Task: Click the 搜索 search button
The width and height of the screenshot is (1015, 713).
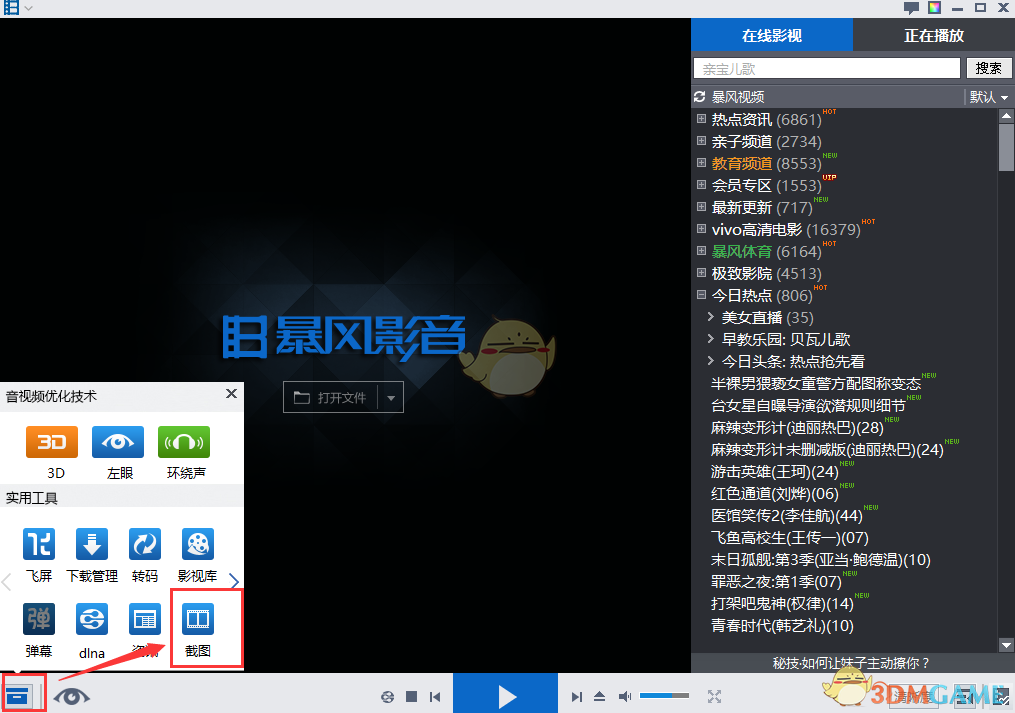Action: pos(989,68)
